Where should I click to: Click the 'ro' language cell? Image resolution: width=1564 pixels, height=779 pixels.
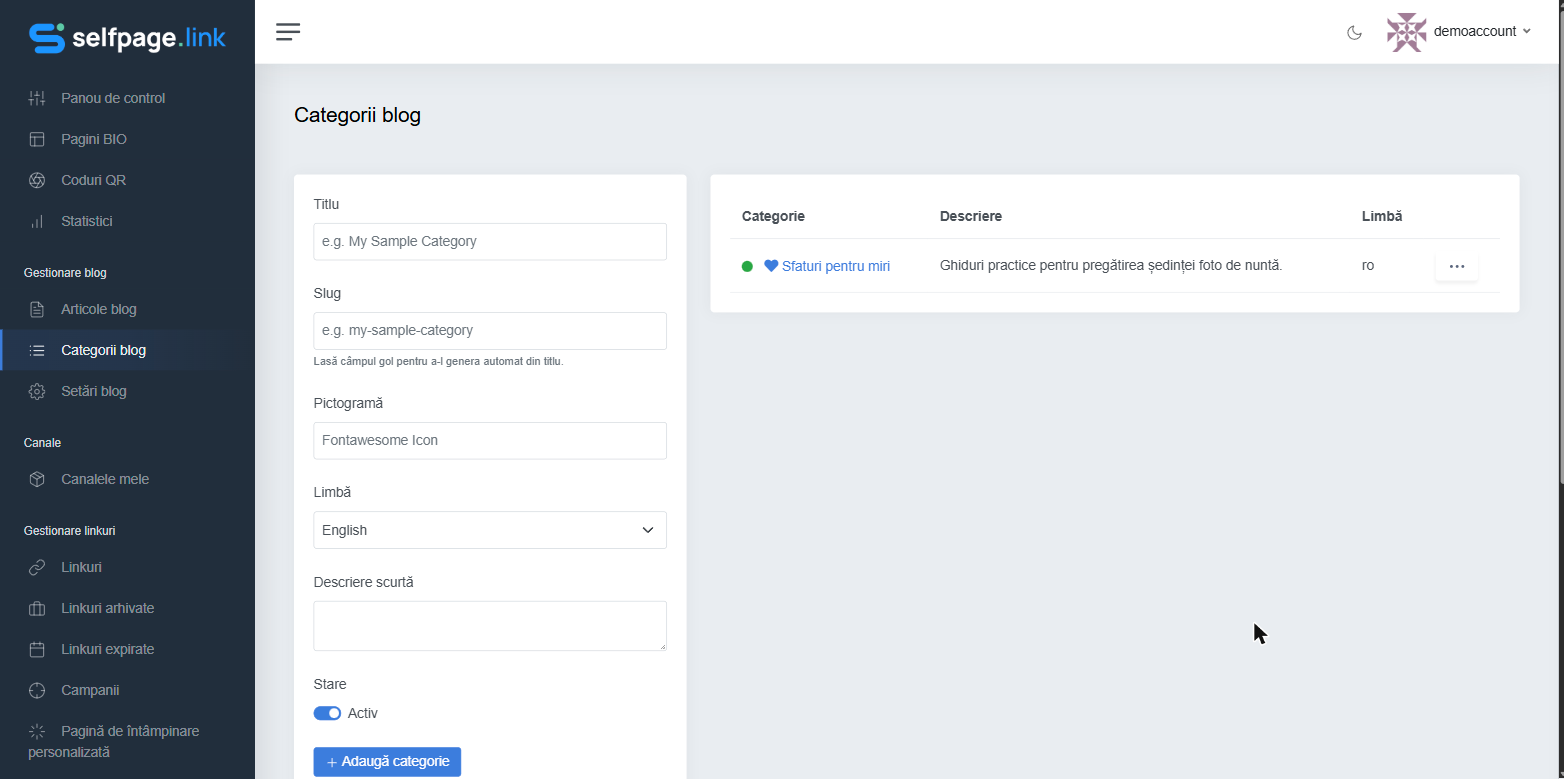[1368, 266]
